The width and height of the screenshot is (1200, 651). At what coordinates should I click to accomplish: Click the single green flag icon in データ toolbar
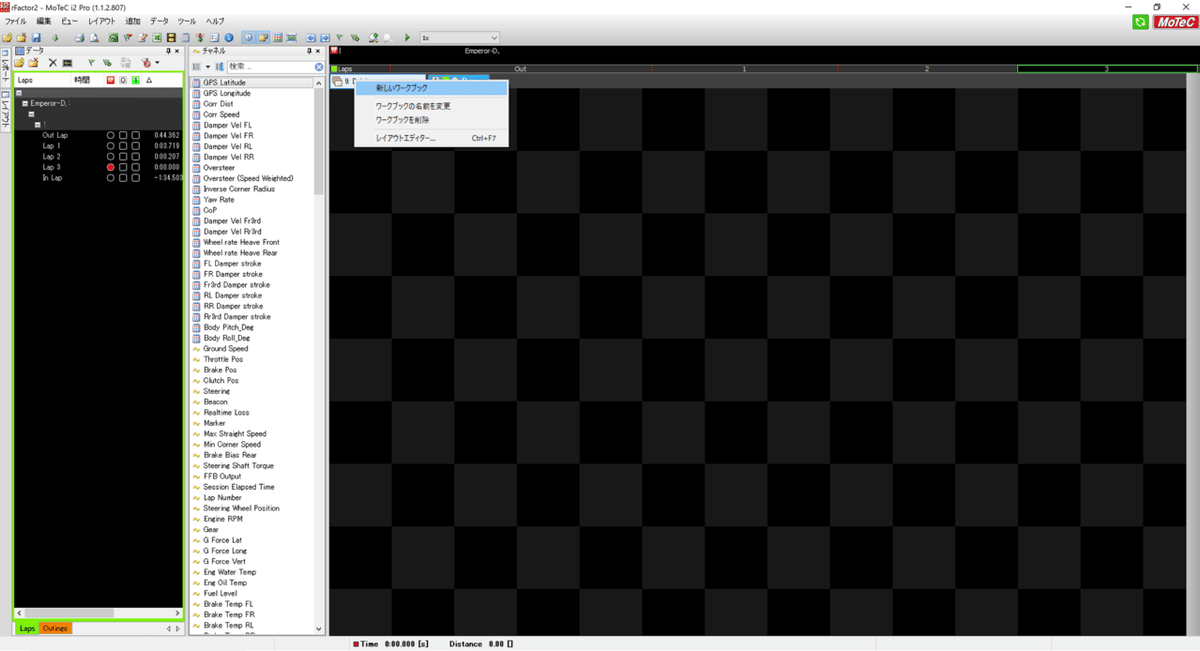point(91,62)
